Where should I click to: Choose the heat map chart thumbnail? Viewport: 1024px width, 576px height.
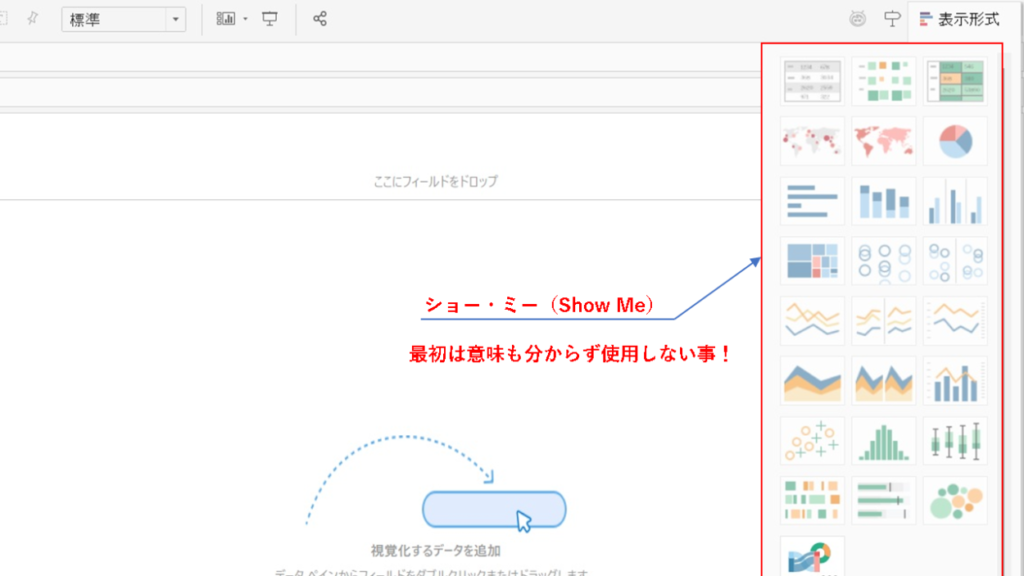pyautogui.click(x=883, y=81)
